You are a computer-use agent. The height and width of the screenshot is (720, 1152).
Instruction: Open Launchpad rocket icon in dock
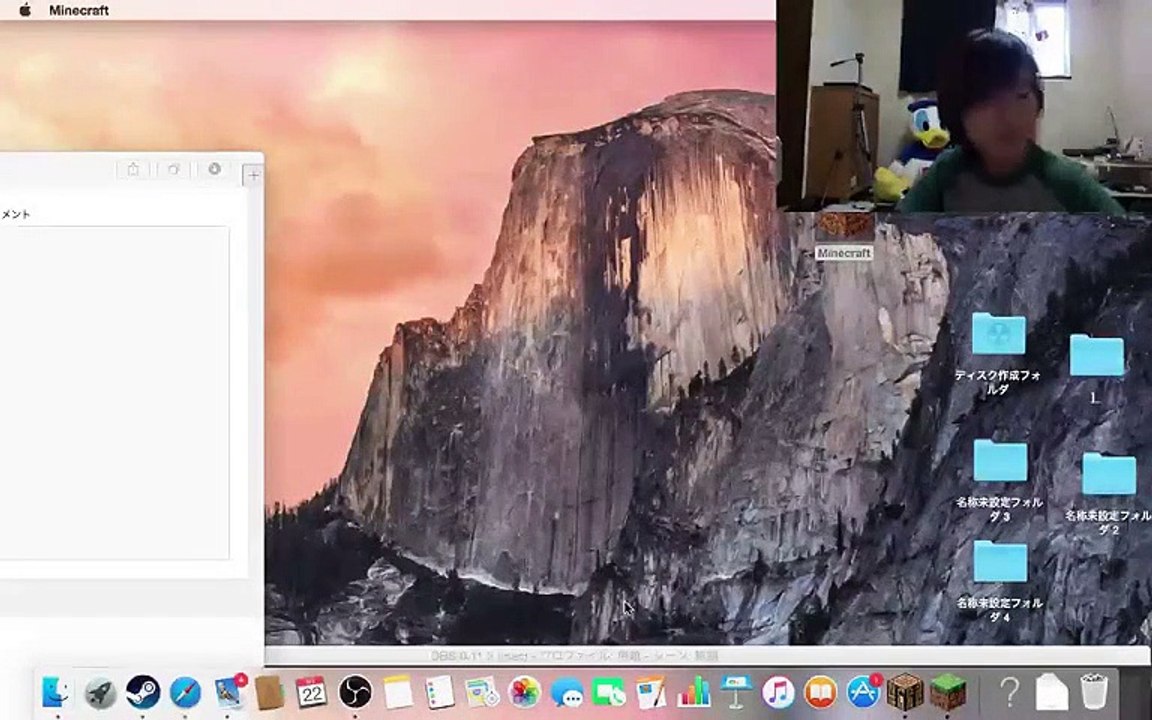tap(100, 692)
